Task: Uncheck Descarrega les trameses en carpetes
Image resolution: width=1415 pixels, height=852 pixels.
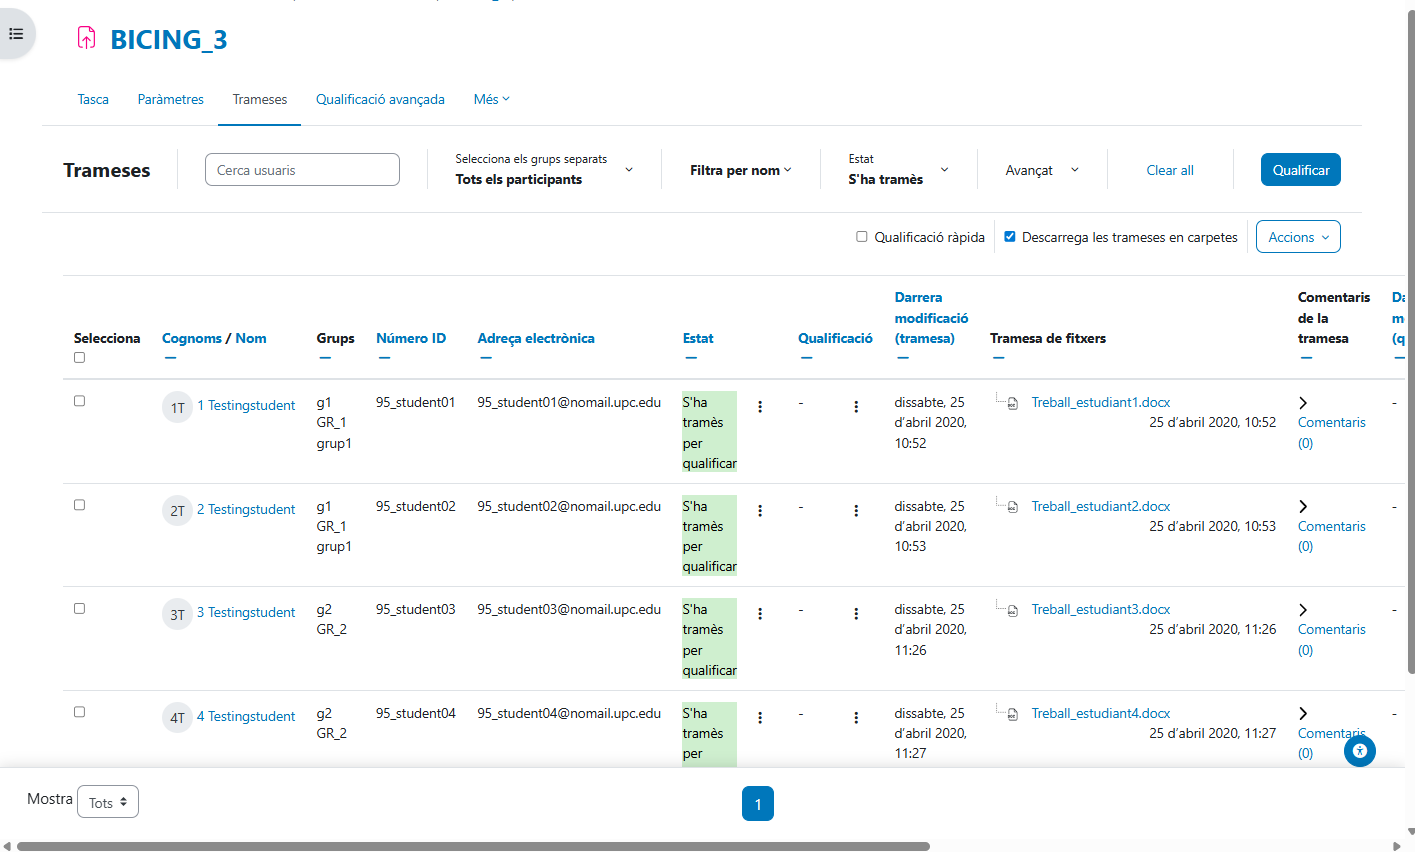Action: [x=1010, y=237]
